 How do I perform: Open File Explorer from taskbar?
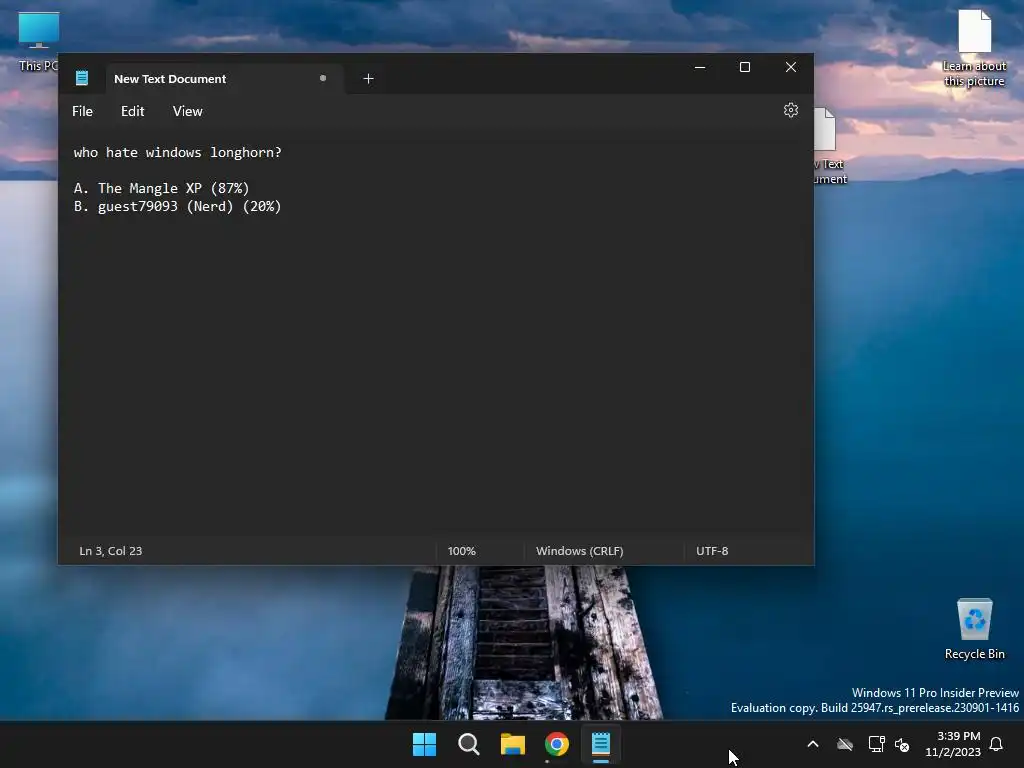point(513,744)
